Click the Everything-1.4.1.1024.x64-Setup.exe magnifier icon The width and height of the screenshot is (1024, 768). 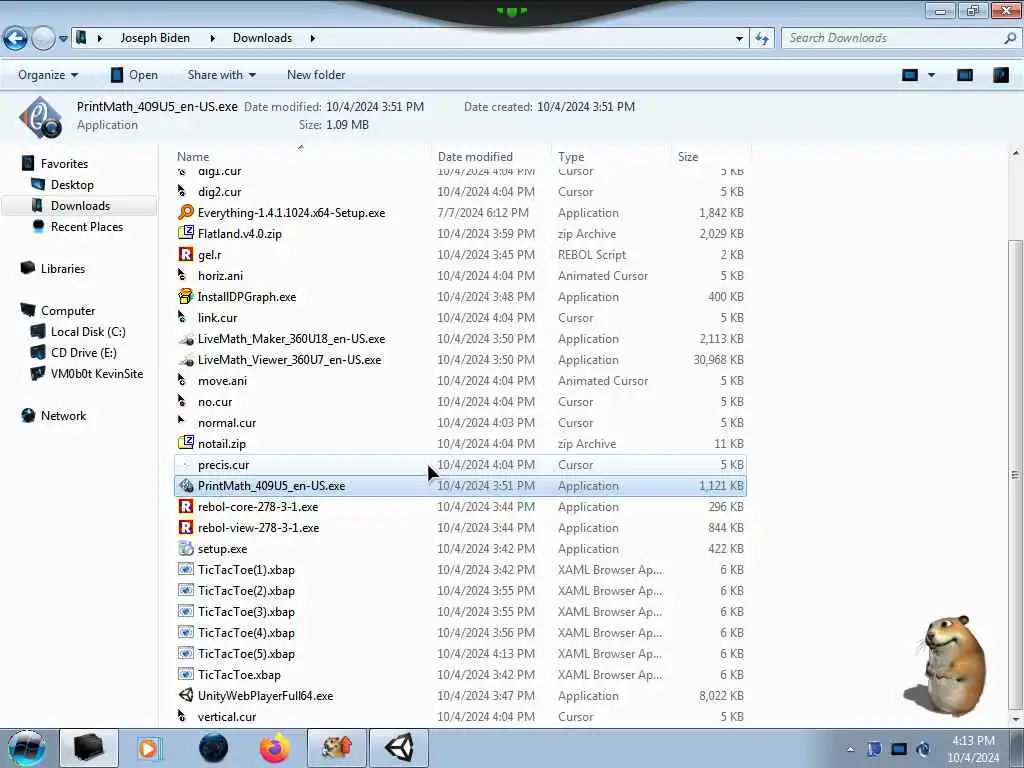point(186,212)
